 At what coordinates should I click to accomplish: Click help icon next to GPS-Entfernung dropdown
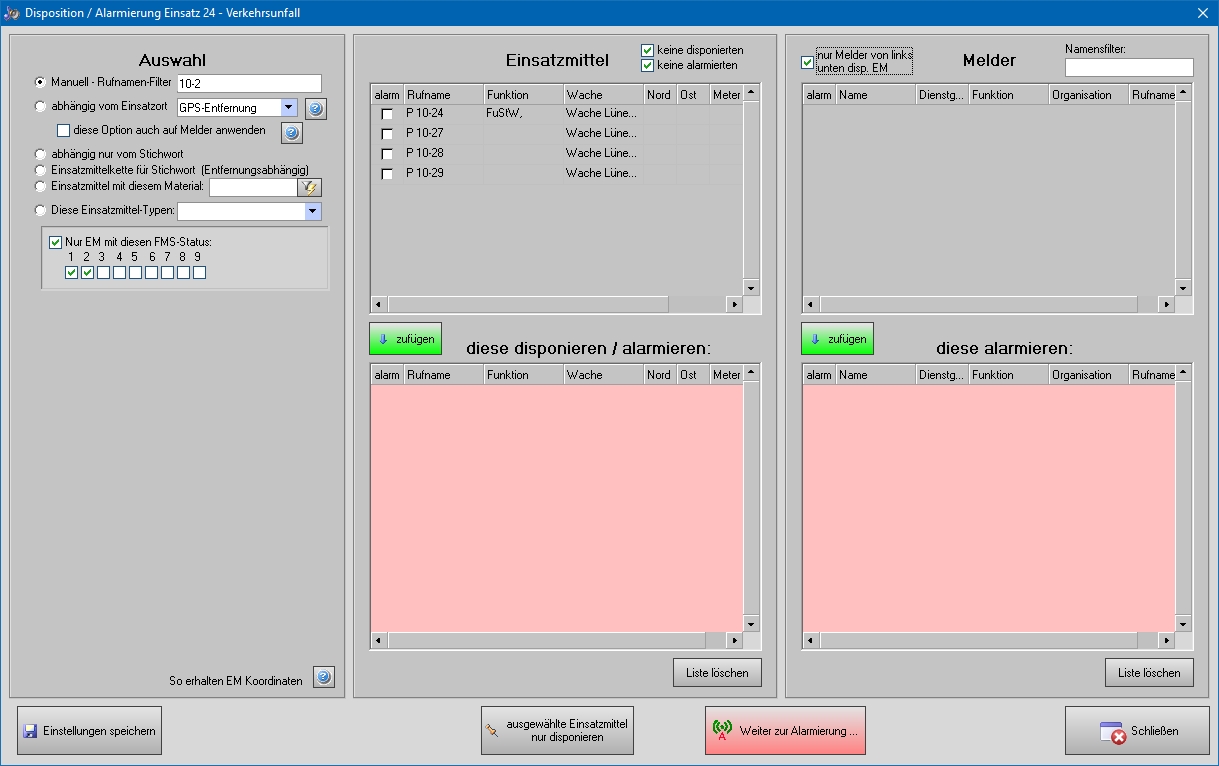pos(316,109)
